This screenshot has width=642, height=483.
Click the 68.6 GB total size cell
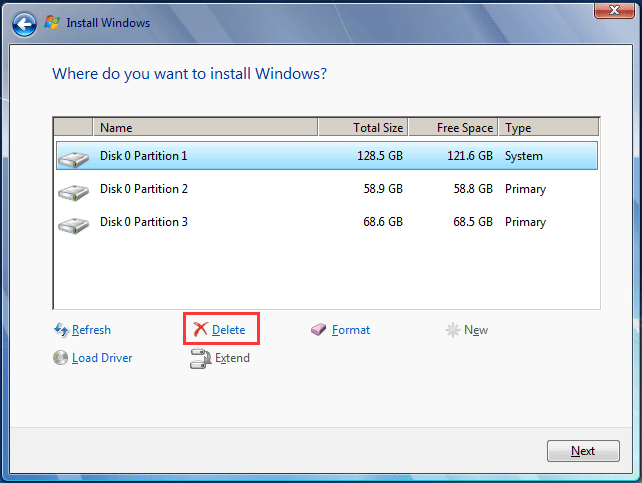pyautogui.click(x=383, y=222)
